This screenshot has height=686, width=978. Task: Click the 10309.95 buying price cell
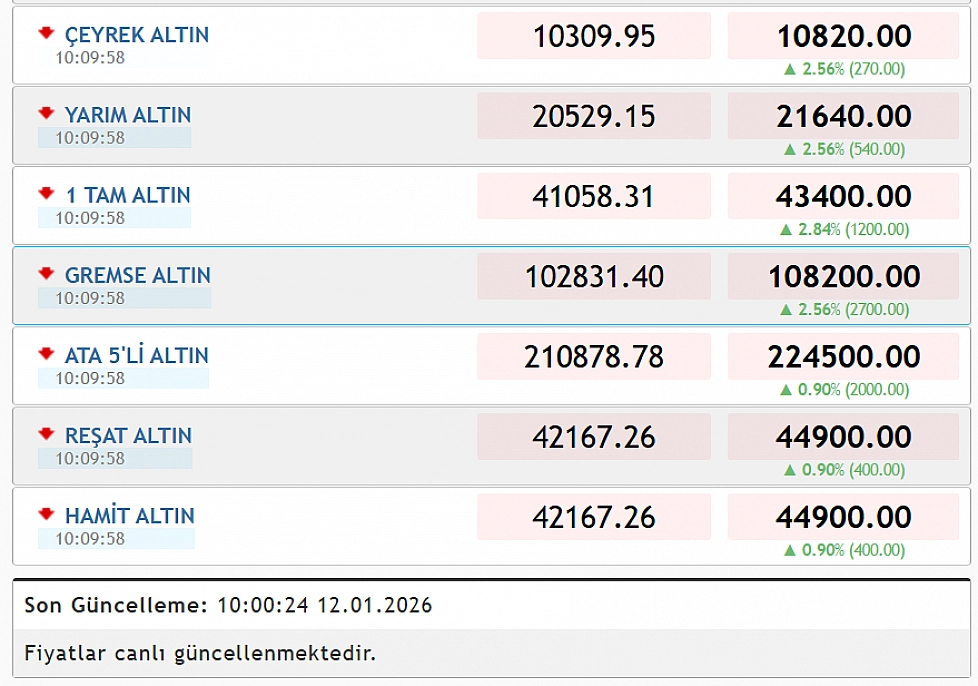pos(594,37)
